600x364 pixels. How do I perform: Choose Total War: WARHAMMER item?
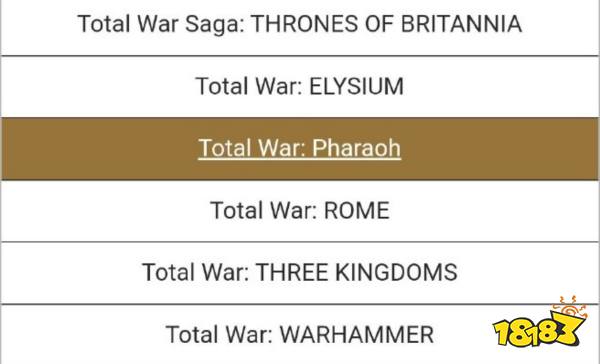(x=300, y=335)
